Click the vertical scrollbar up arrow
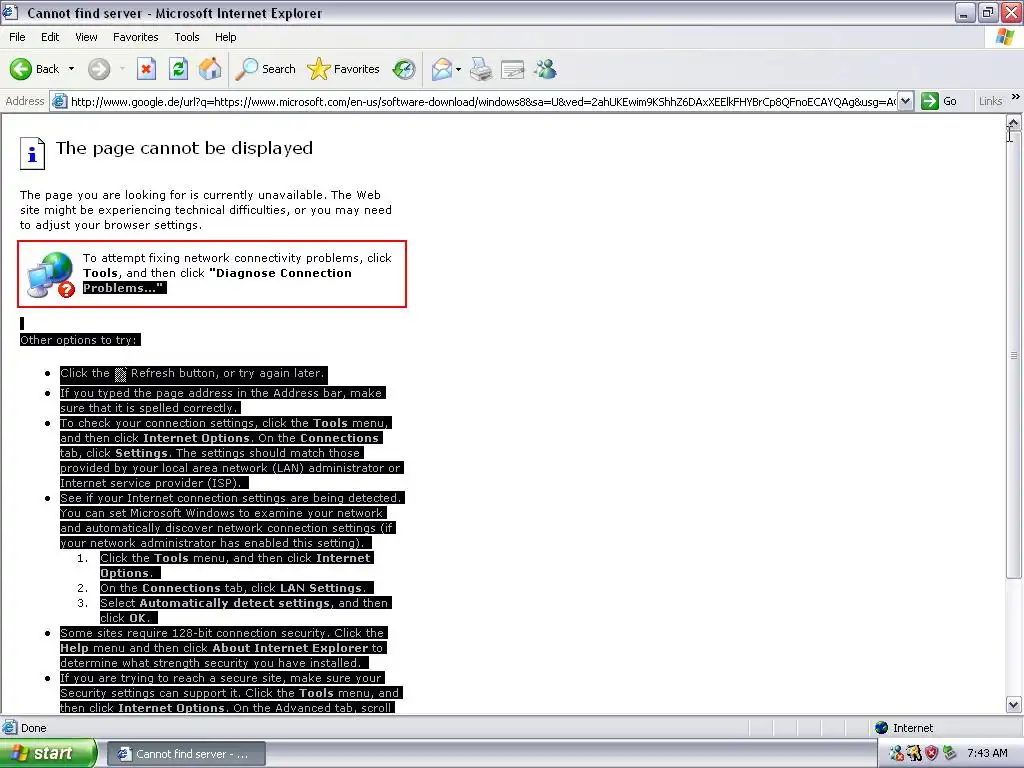 tap(1013, 122)
